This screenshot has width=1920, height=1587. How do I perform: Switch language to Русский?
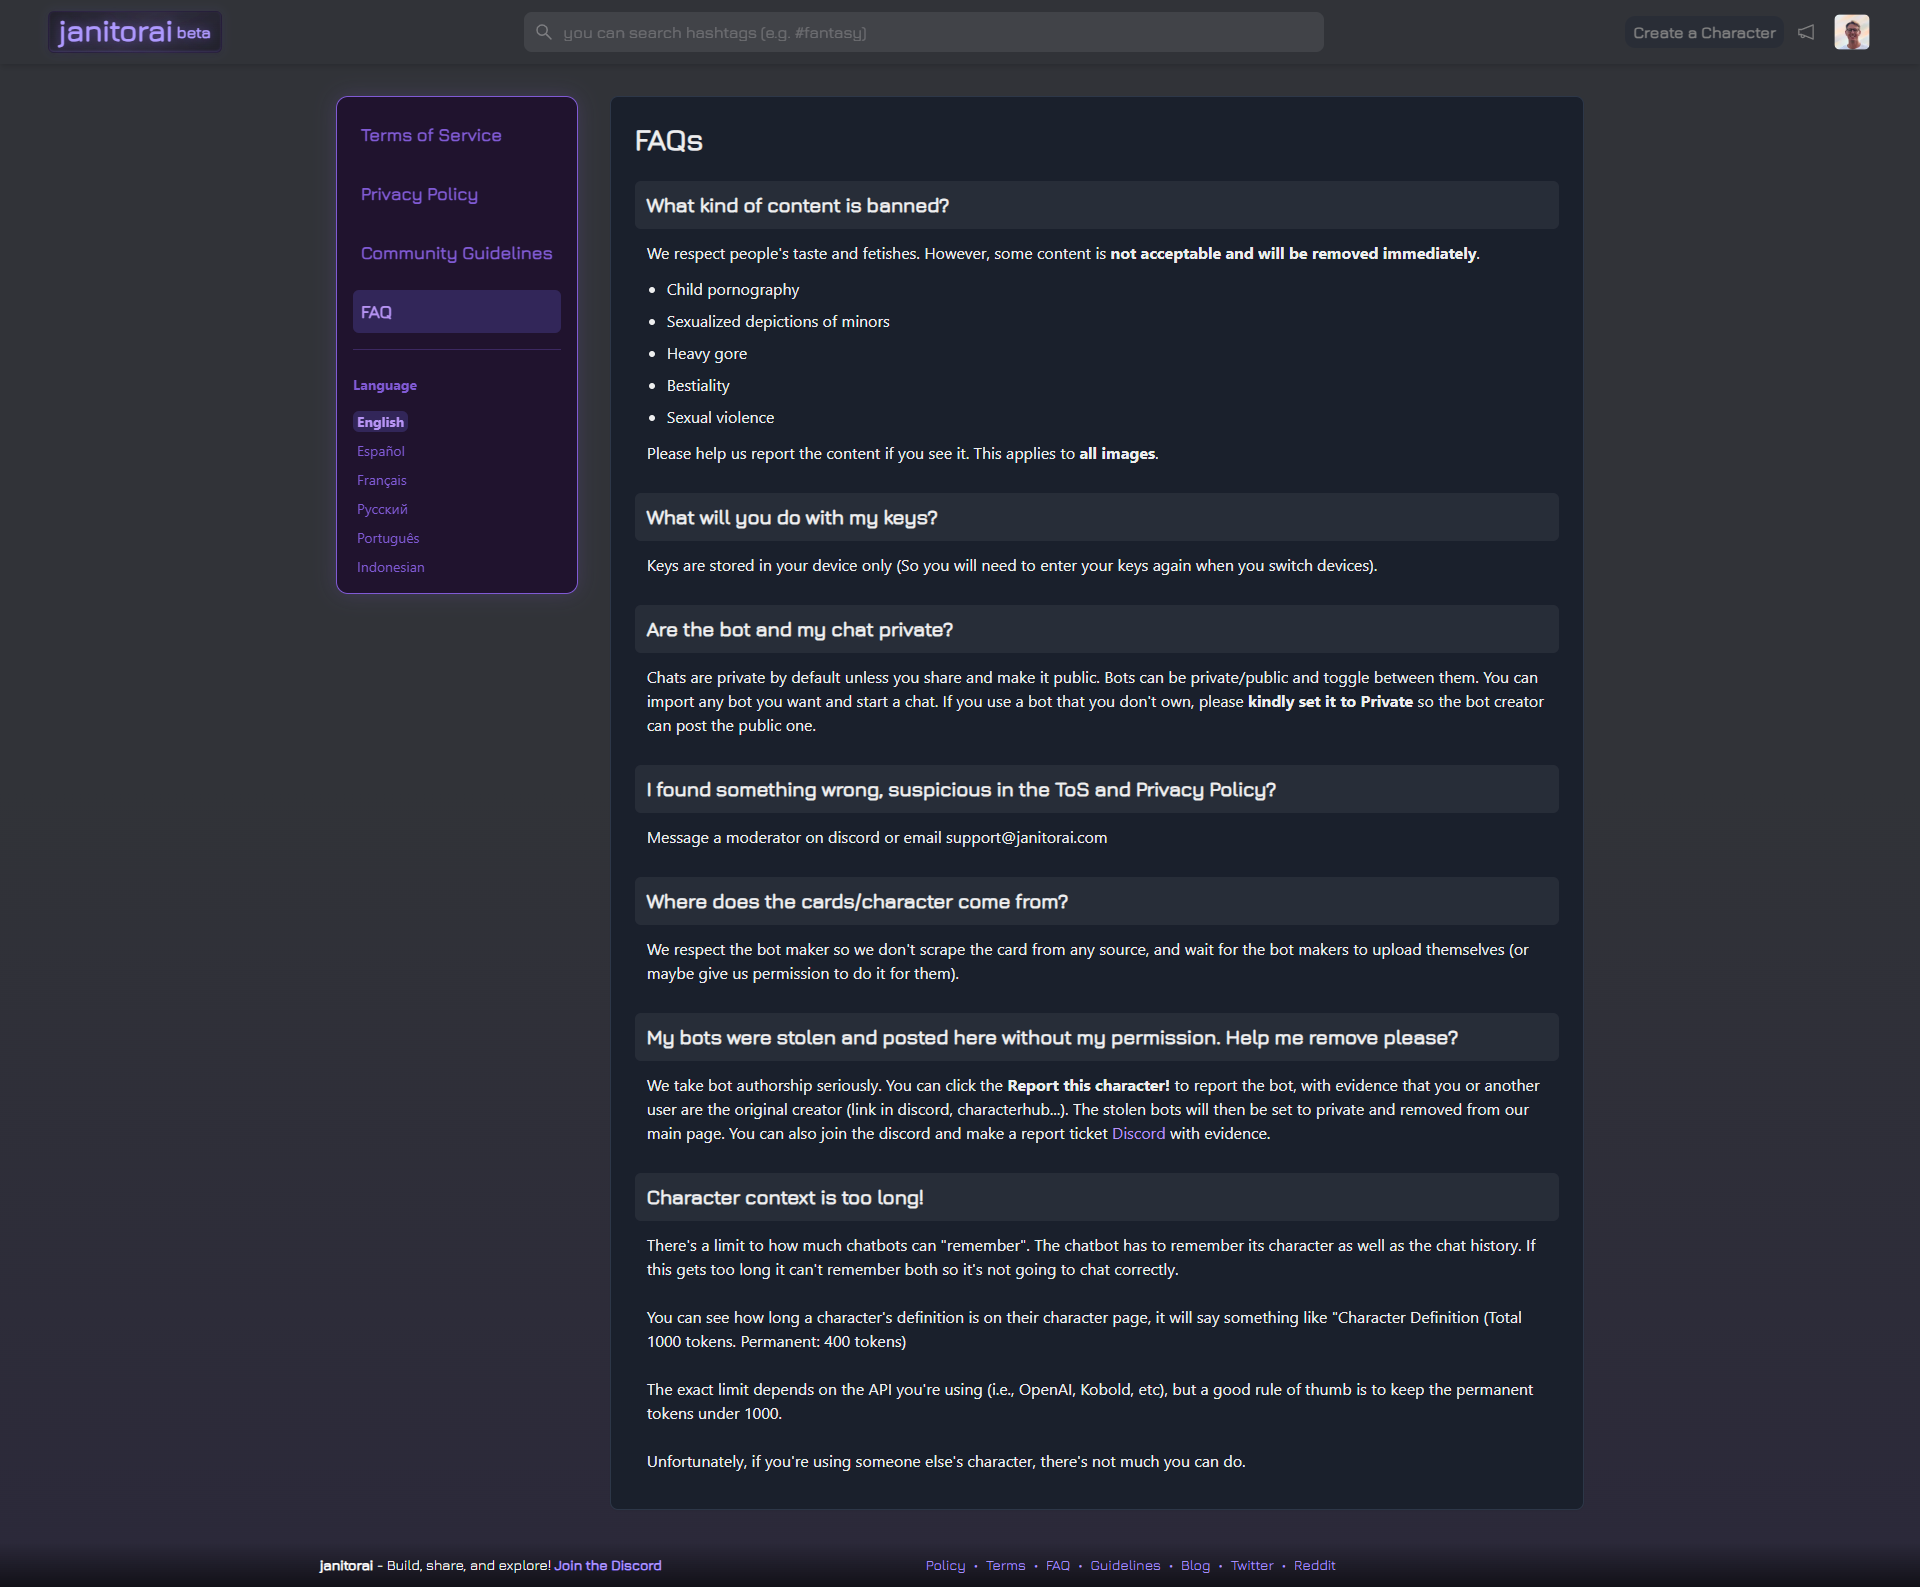(x=382, y=509)
